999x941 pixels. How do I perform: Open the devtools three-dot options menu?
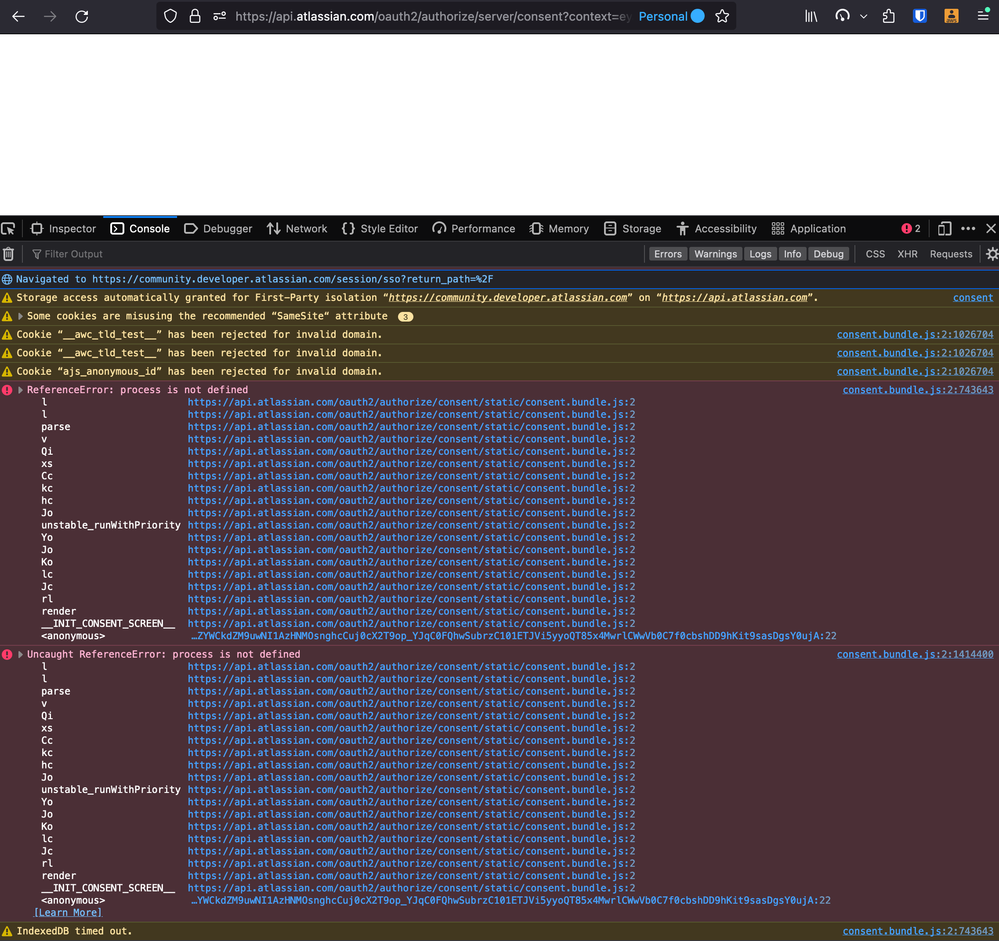click(968, 229)
